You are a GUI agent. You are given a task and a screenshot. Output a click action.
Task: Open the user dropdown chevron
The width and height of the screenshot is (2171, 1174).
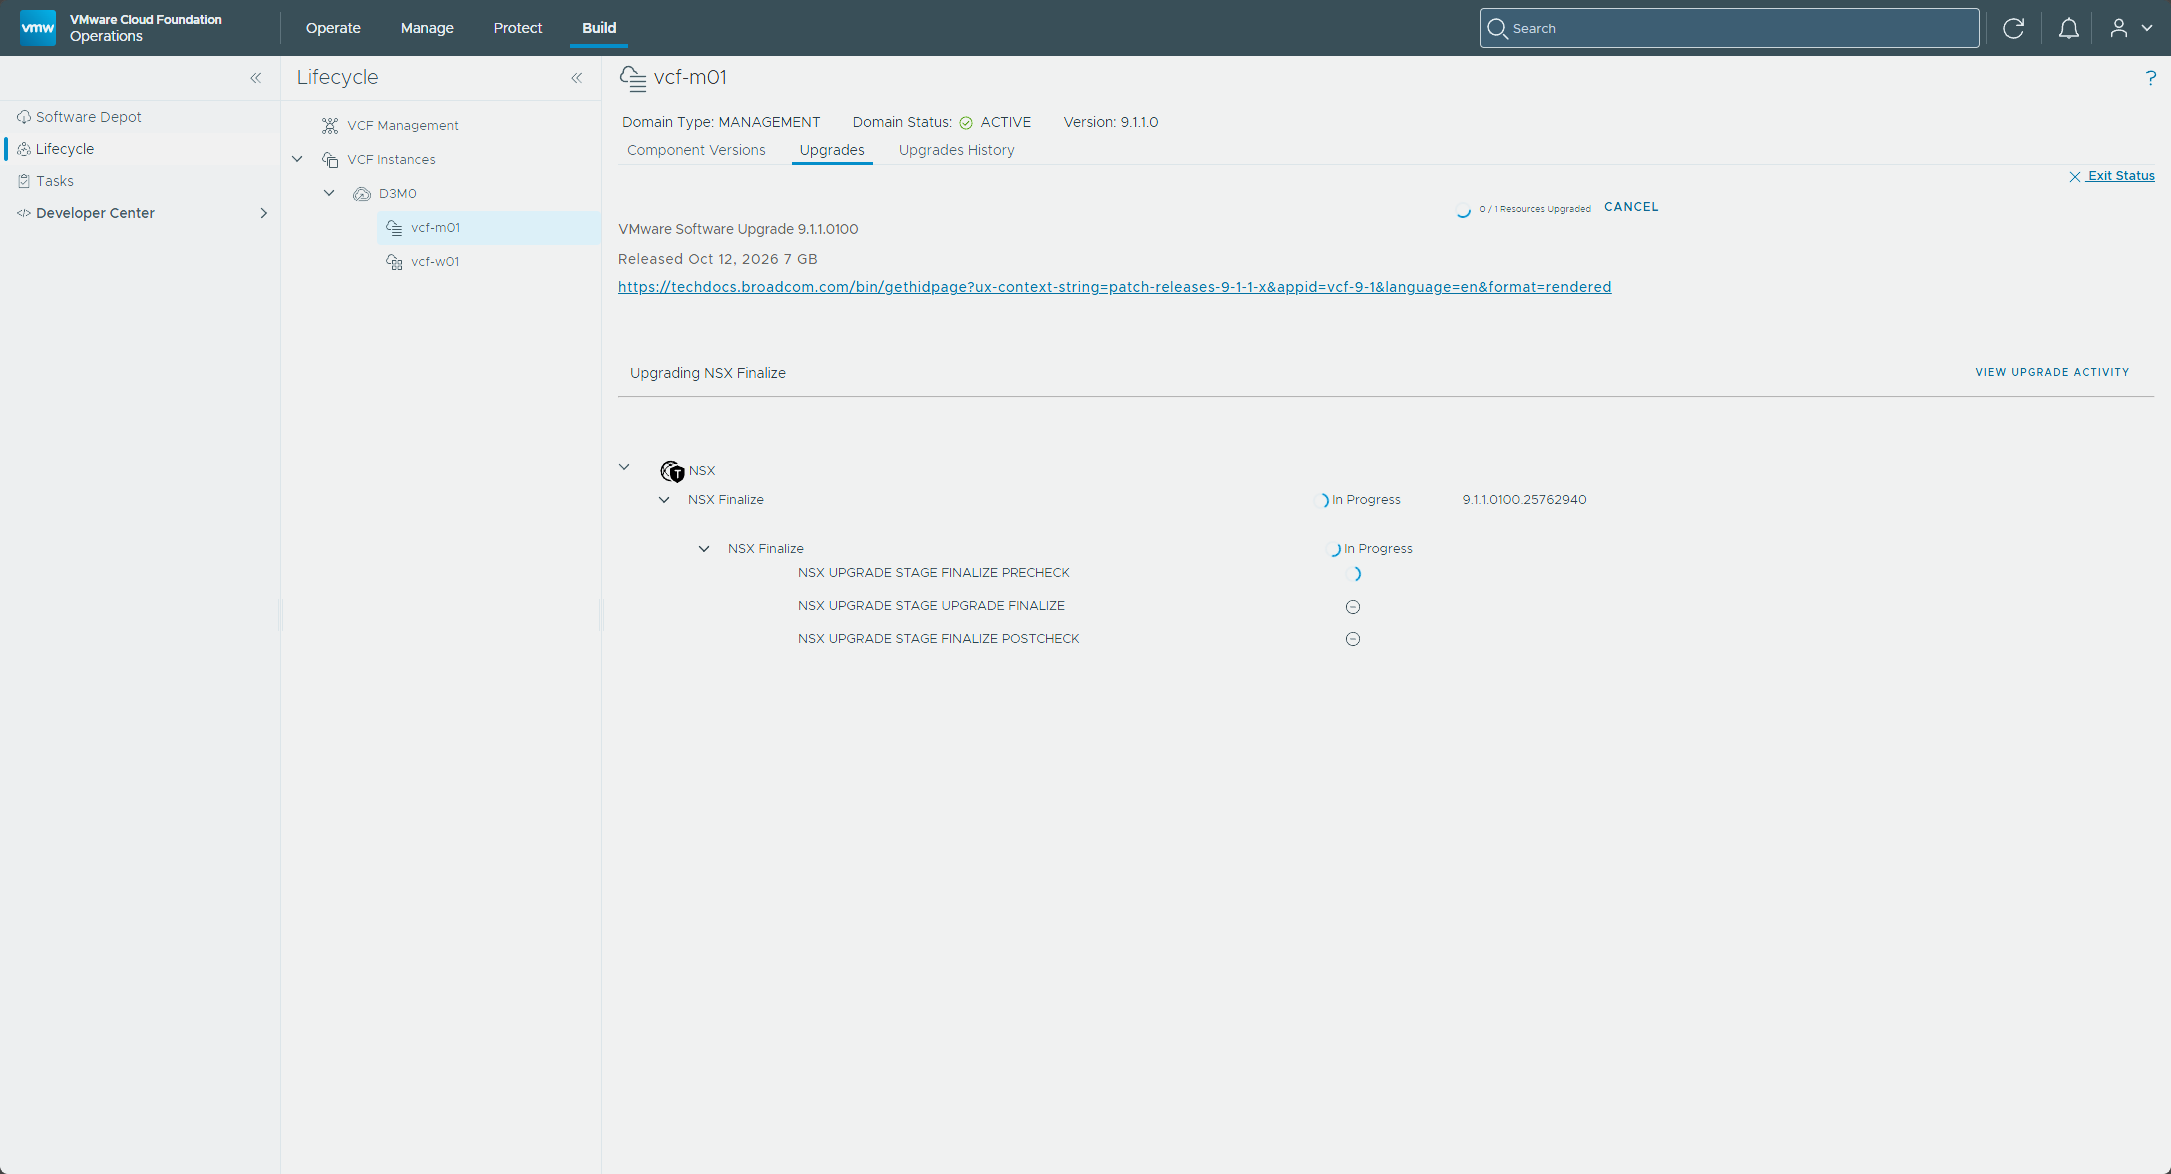tap(2147, 28)
